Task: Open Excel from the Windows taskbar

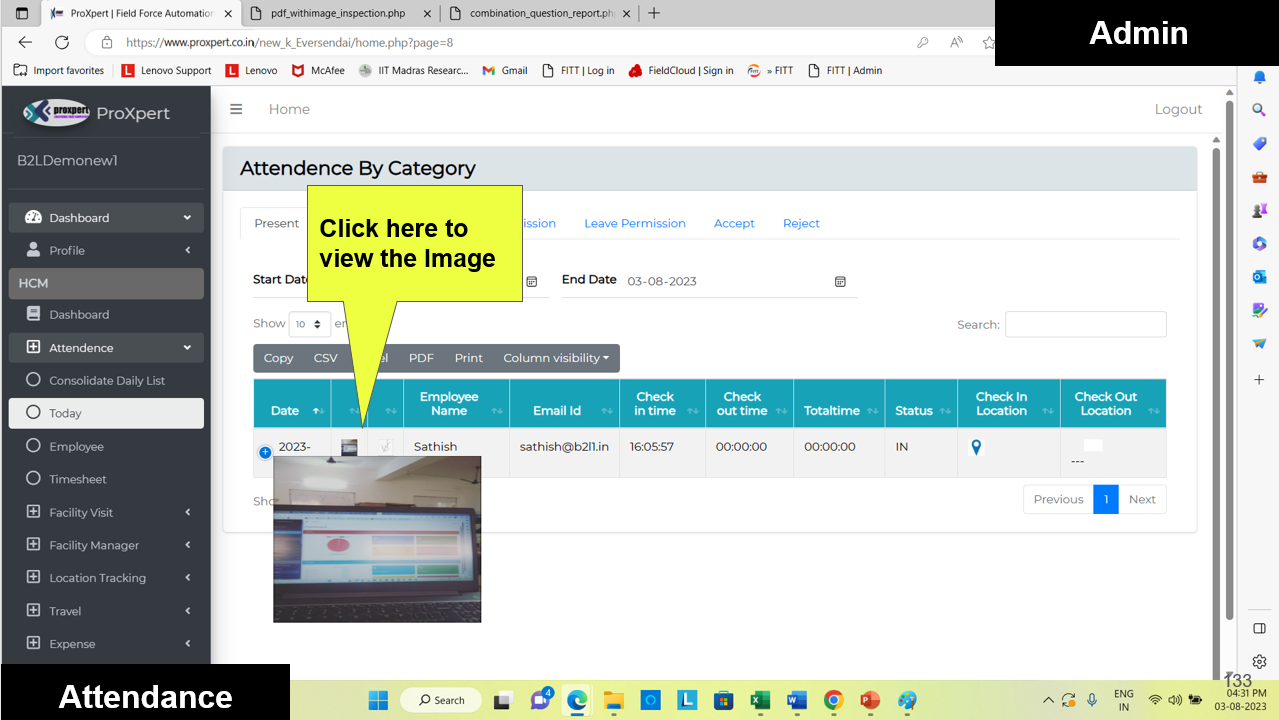Action: (760, 700)
